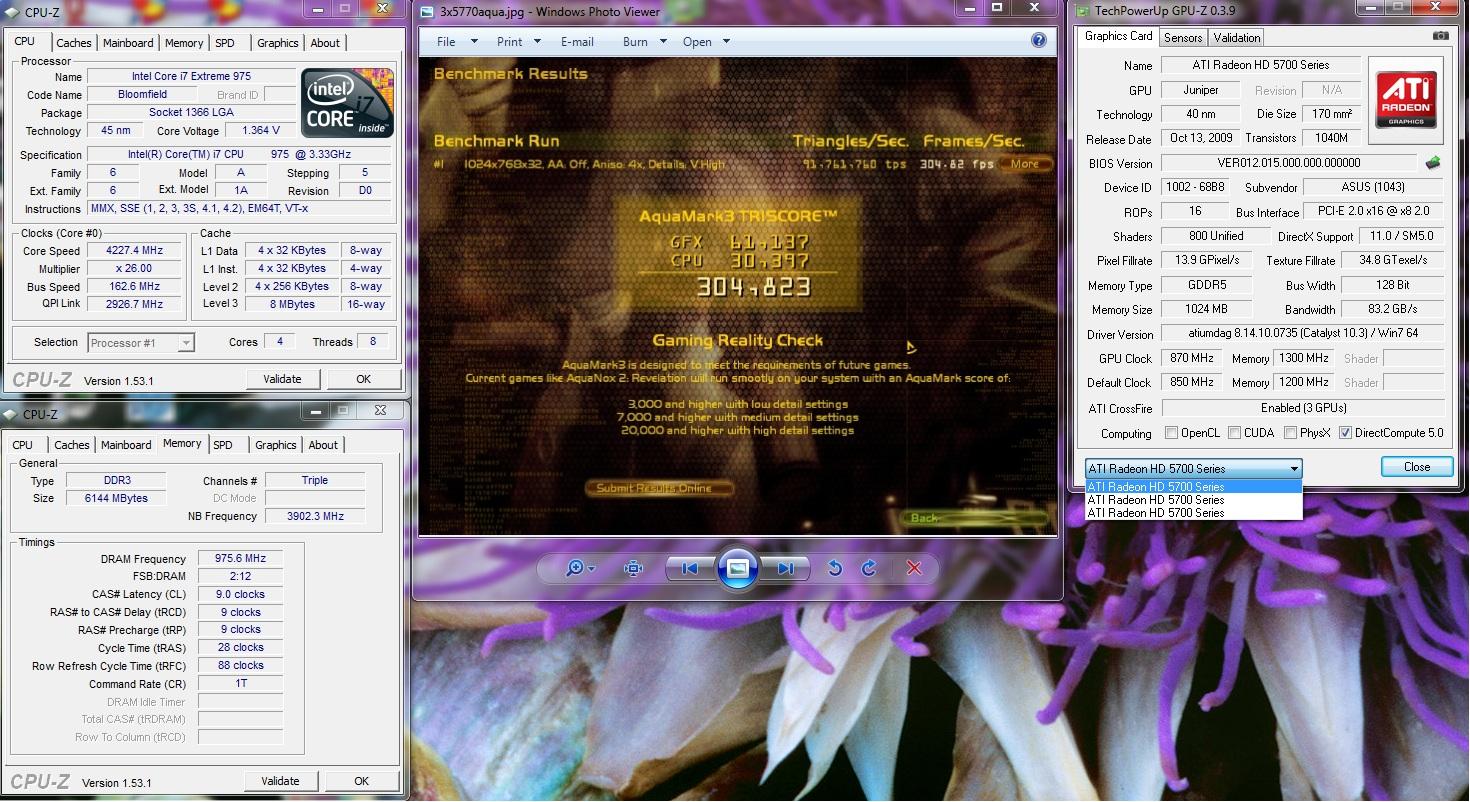Screen dimensions: 1470x802
Task: Click top CPU-Z window title bar icon
Action: [x=12, y=12]
